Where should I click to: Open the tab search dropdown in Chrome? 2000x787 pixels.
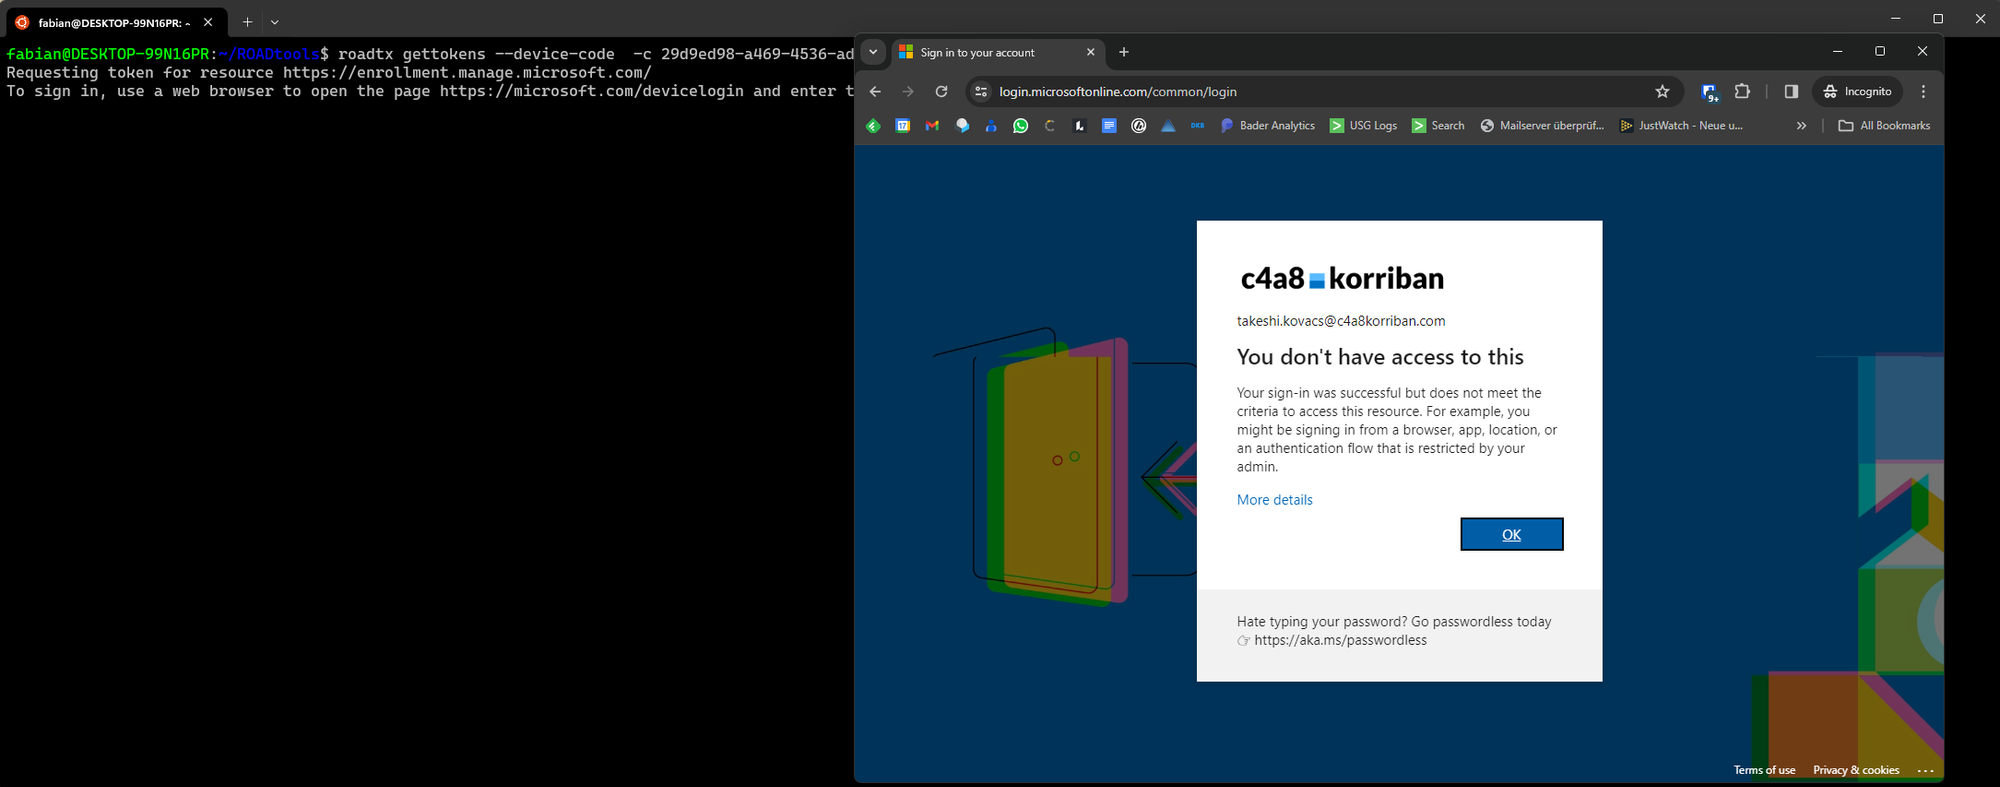tap(873, 52)
